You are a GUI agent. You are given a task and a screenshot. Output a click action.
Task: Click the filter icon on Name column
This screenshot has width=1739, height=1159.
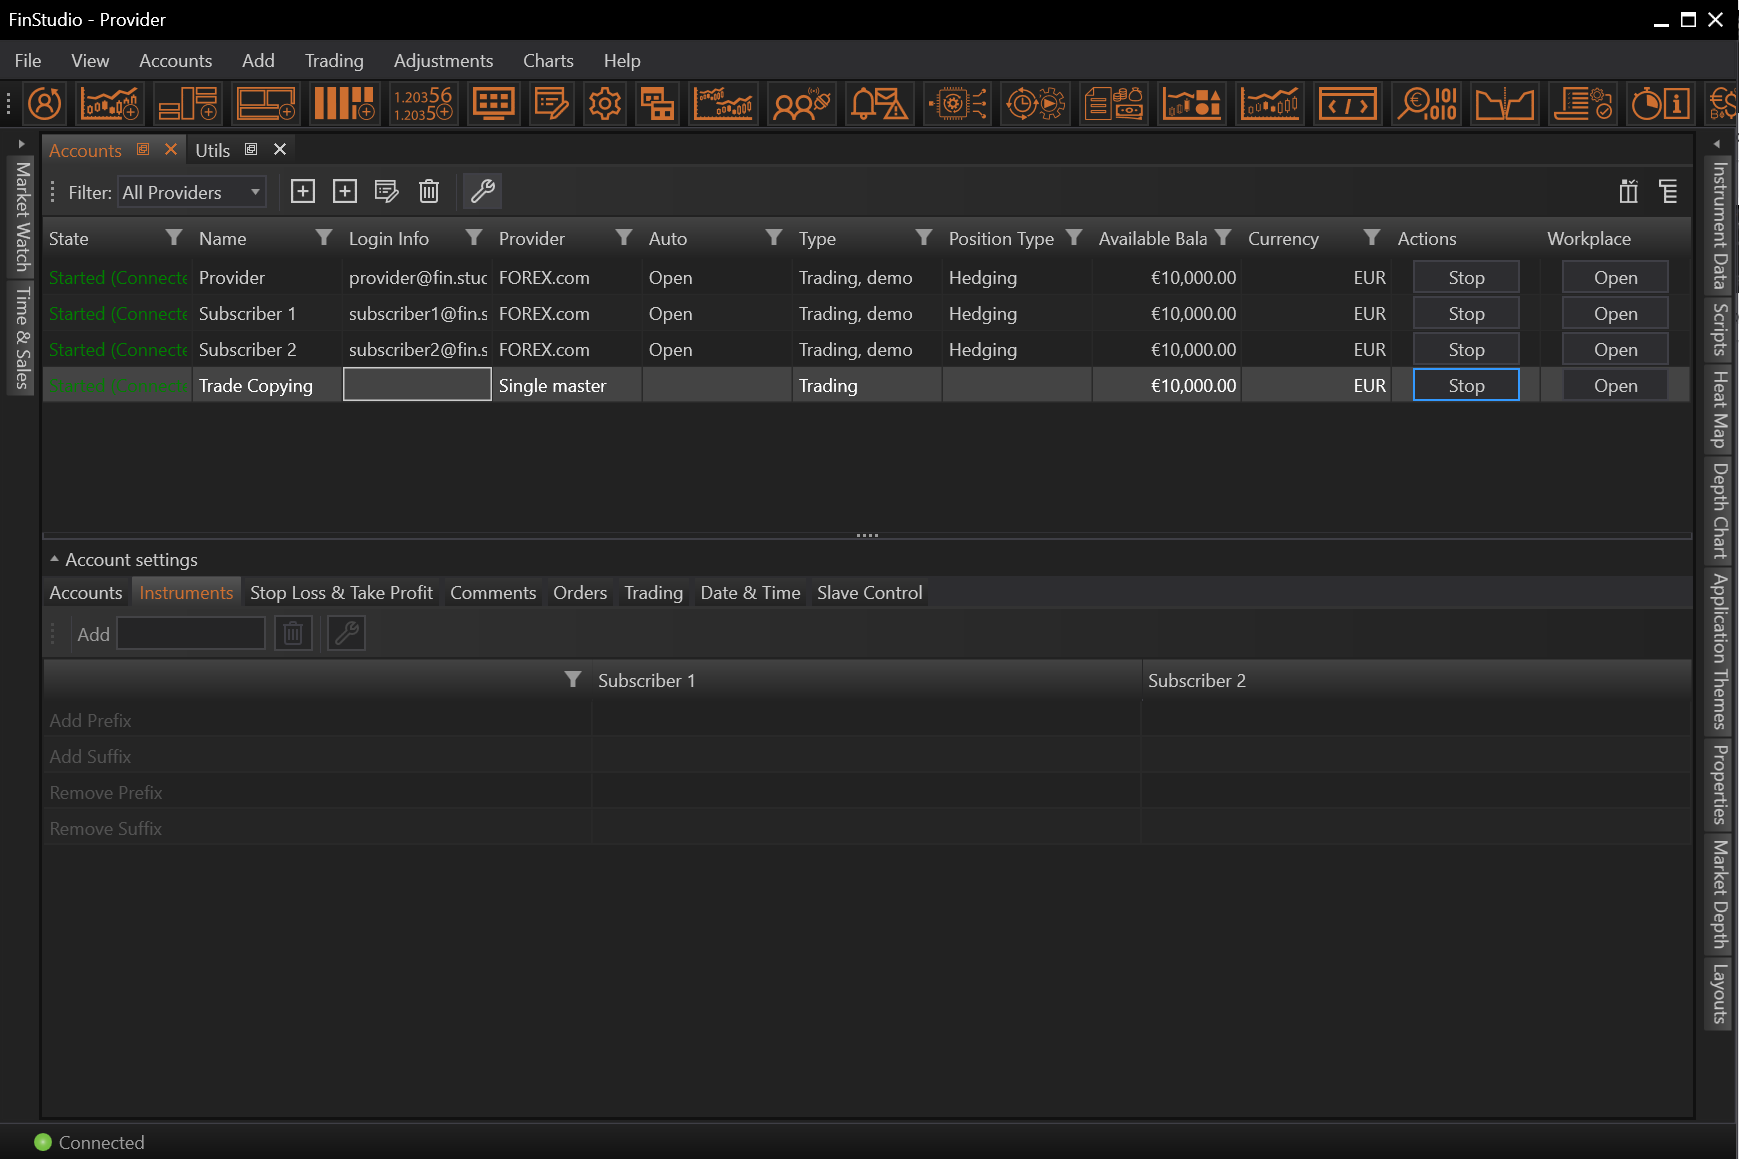click(323, 237)
